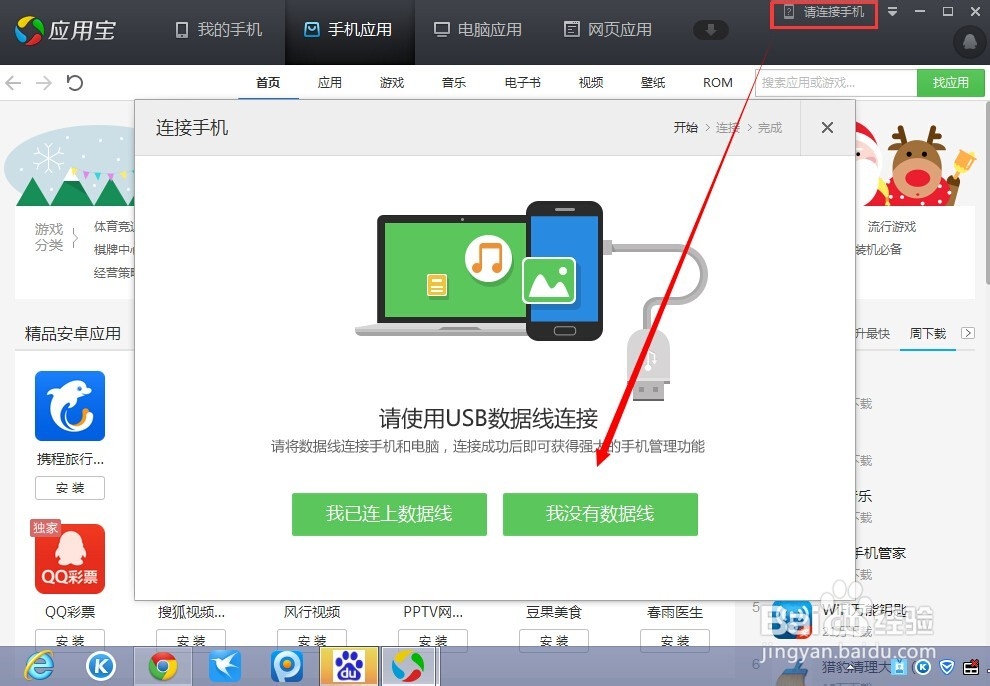Screen dimensions: 990x686
Task: Select the 应用 navigation item
Action: tap(330, 83)
